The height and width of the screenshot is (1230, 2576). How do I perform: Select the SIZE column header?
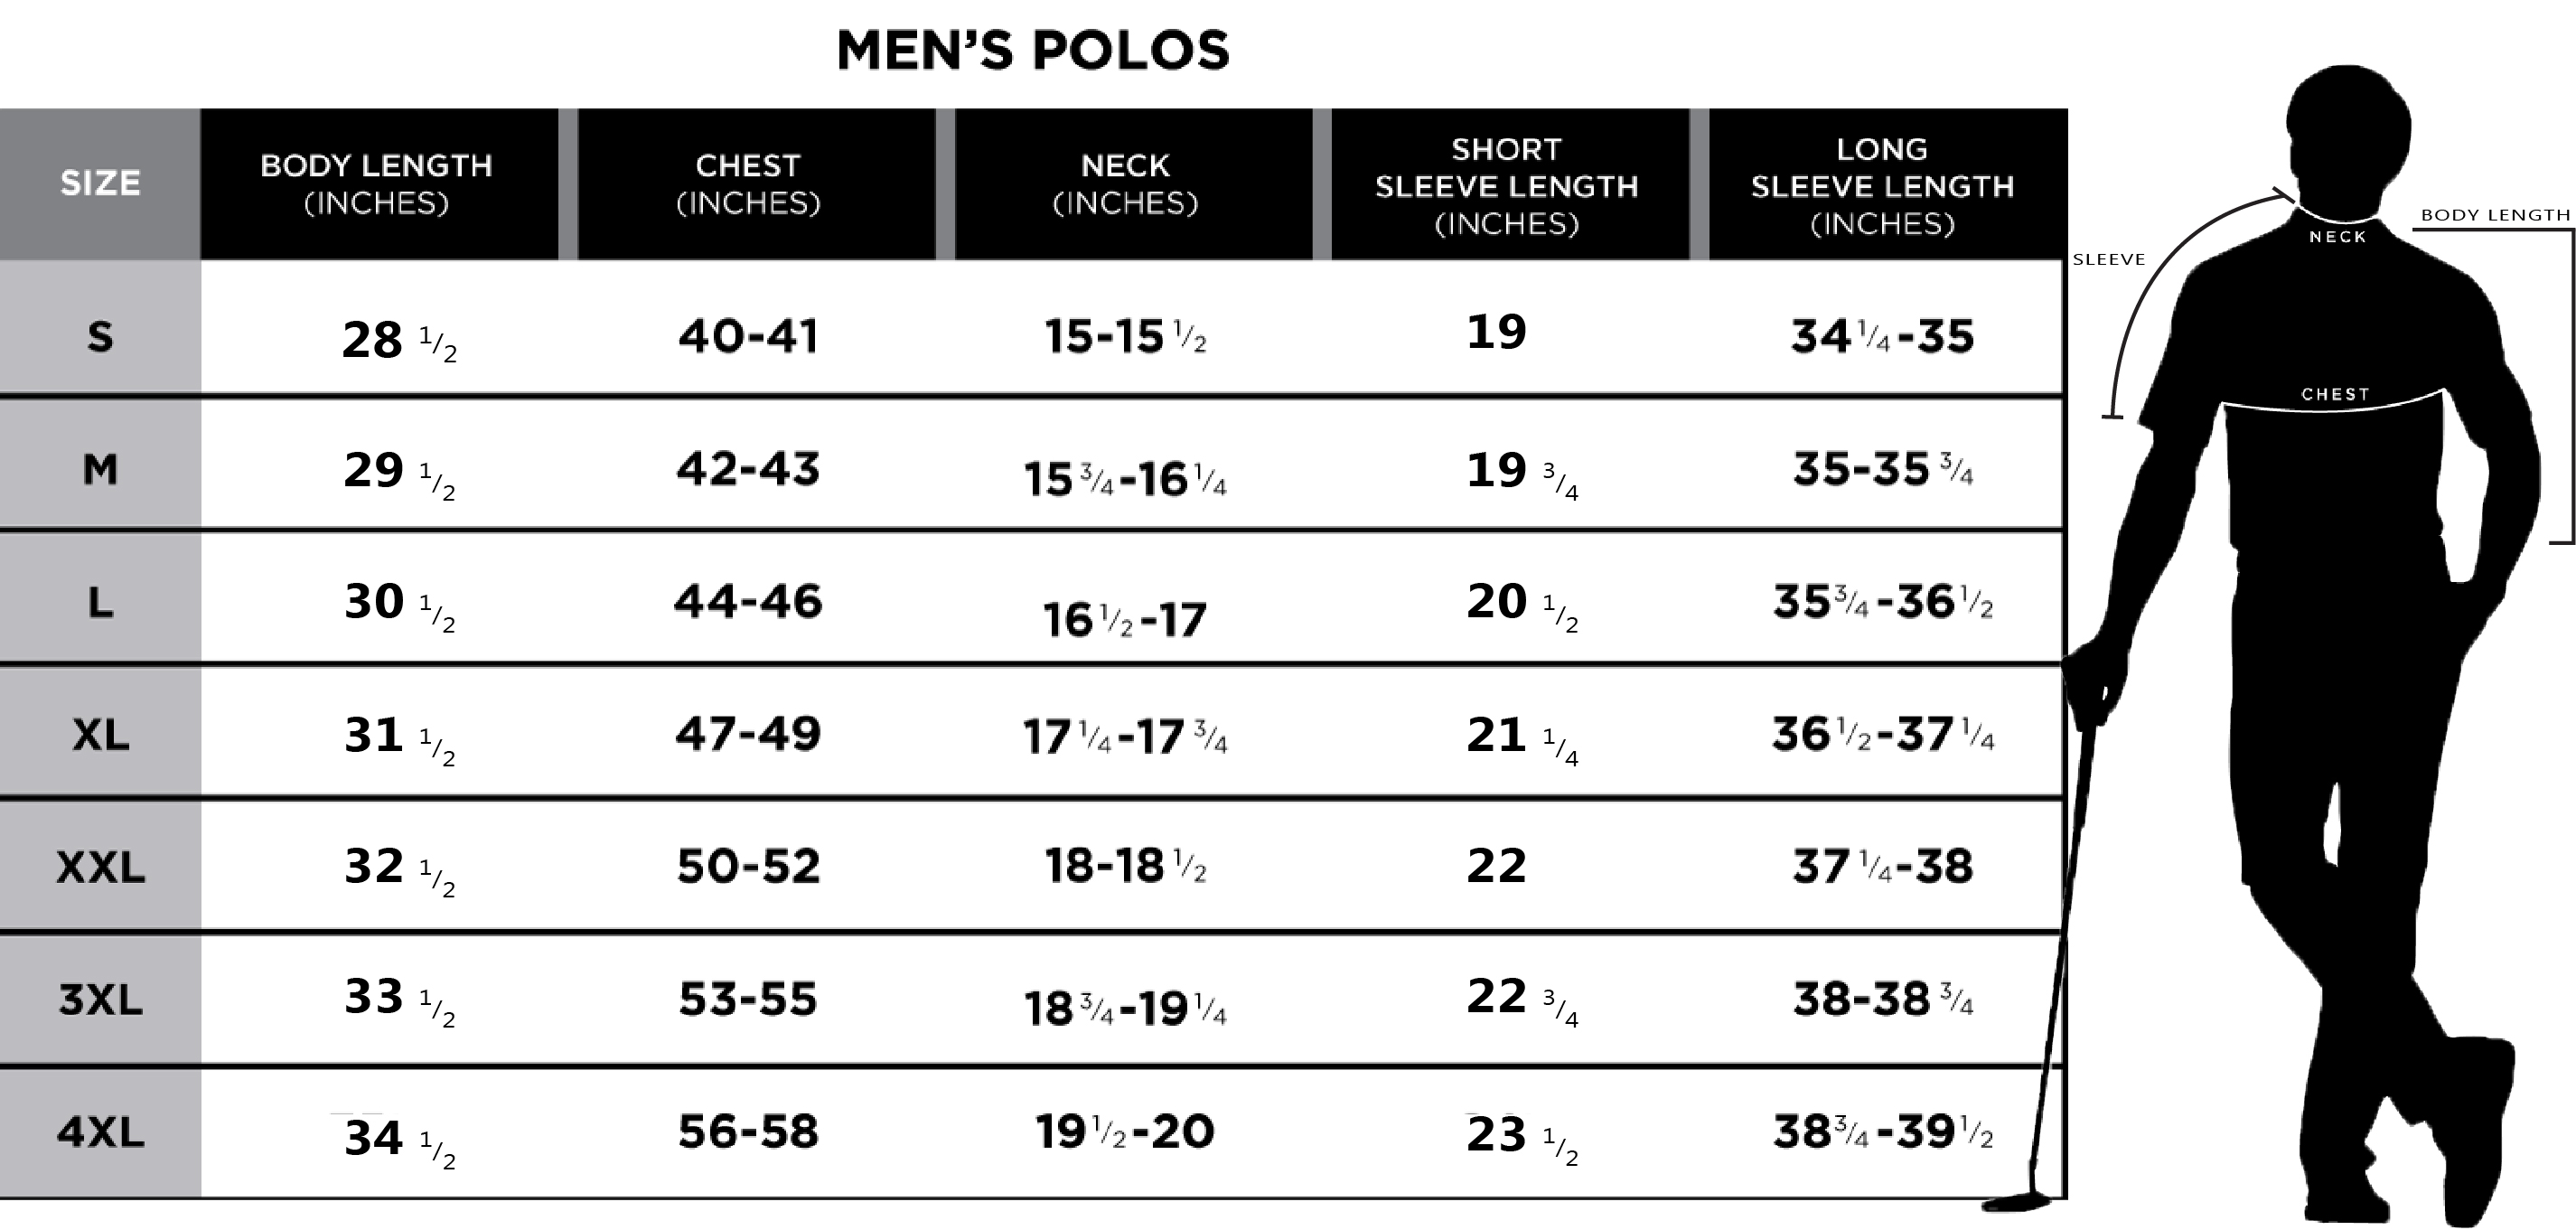coord(100,184)
